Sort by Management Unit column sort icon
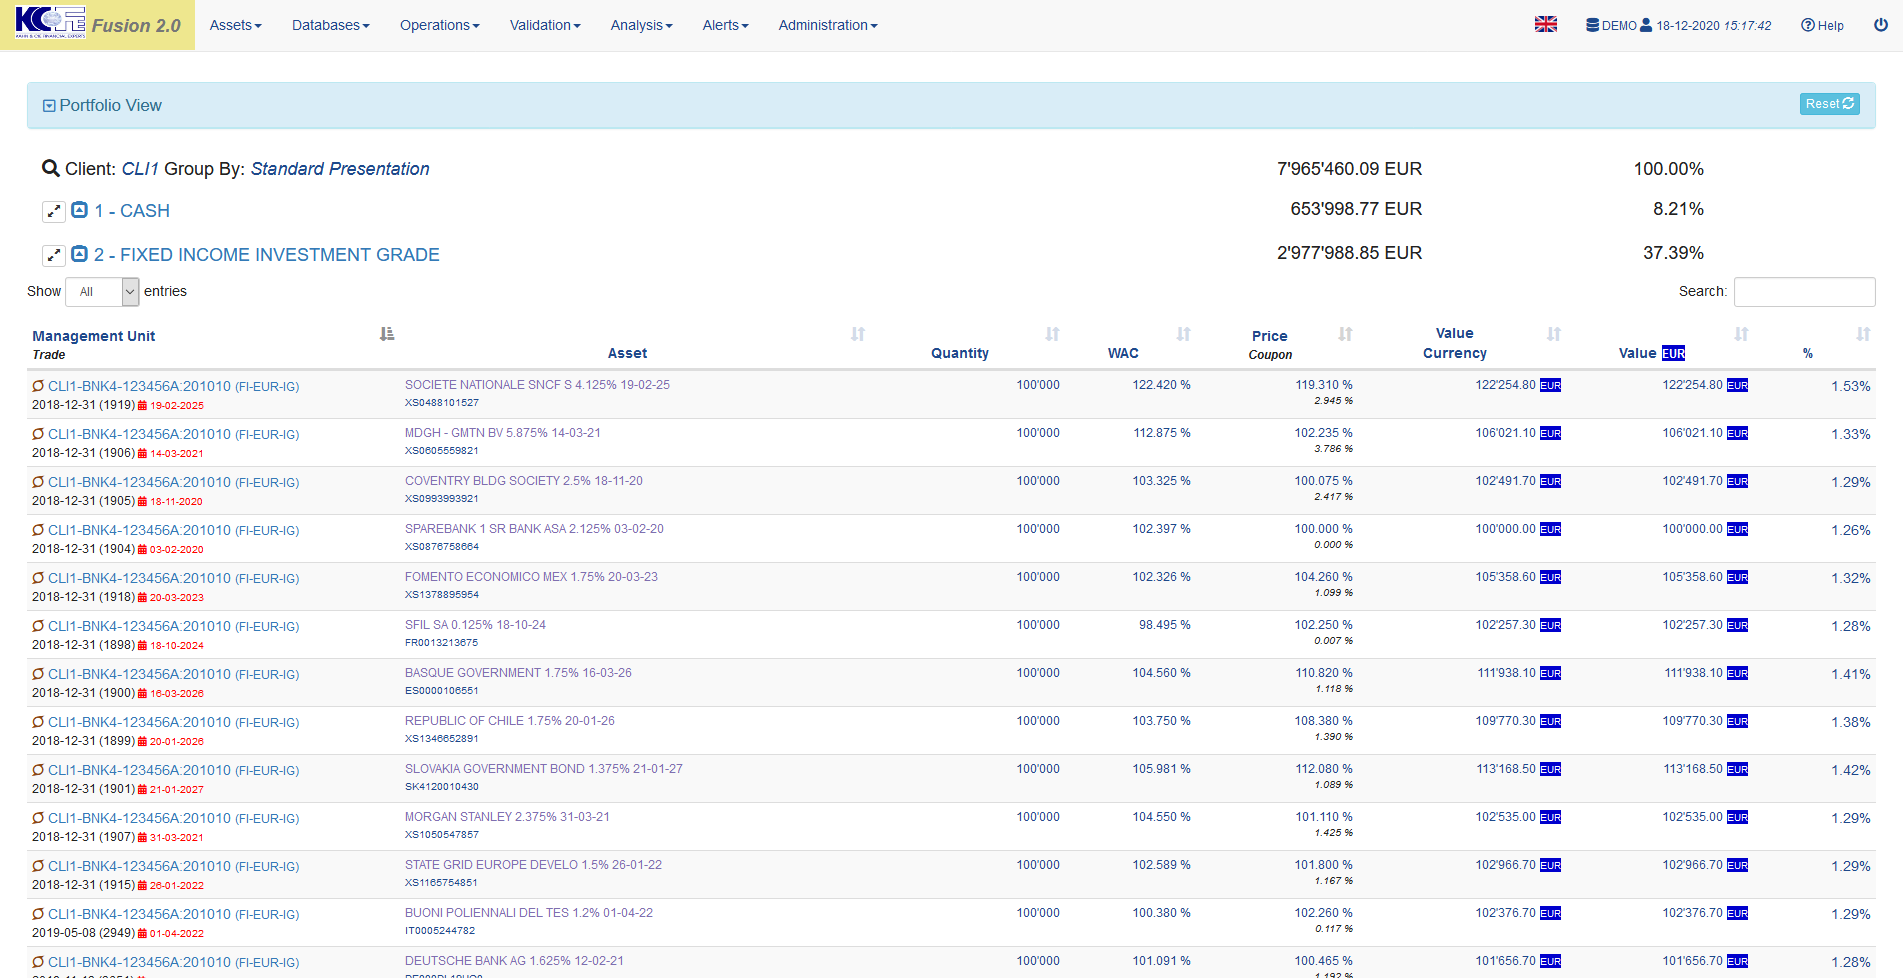This screenshot has height=978, width=1903. coord(387,334)
